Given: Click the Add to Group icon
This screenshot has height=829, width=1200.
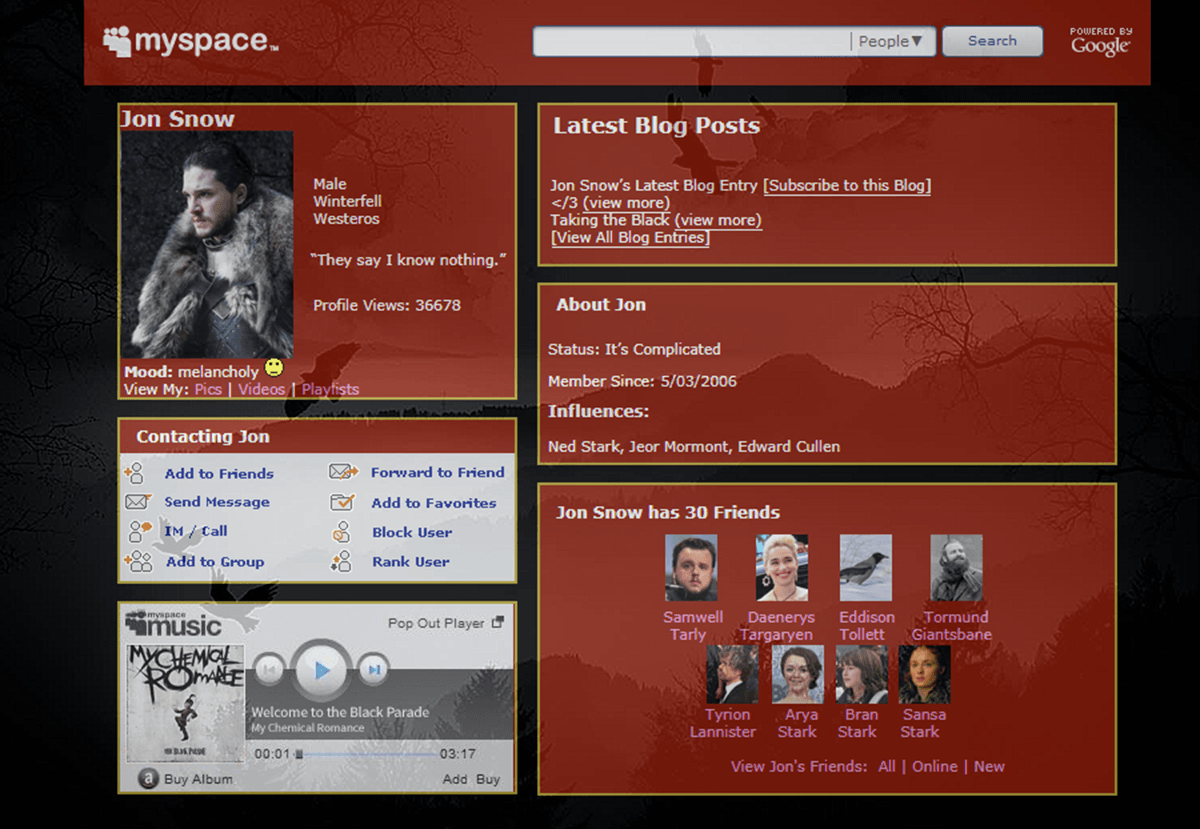Looking at the screenshot, I should [x=138, y=561].
